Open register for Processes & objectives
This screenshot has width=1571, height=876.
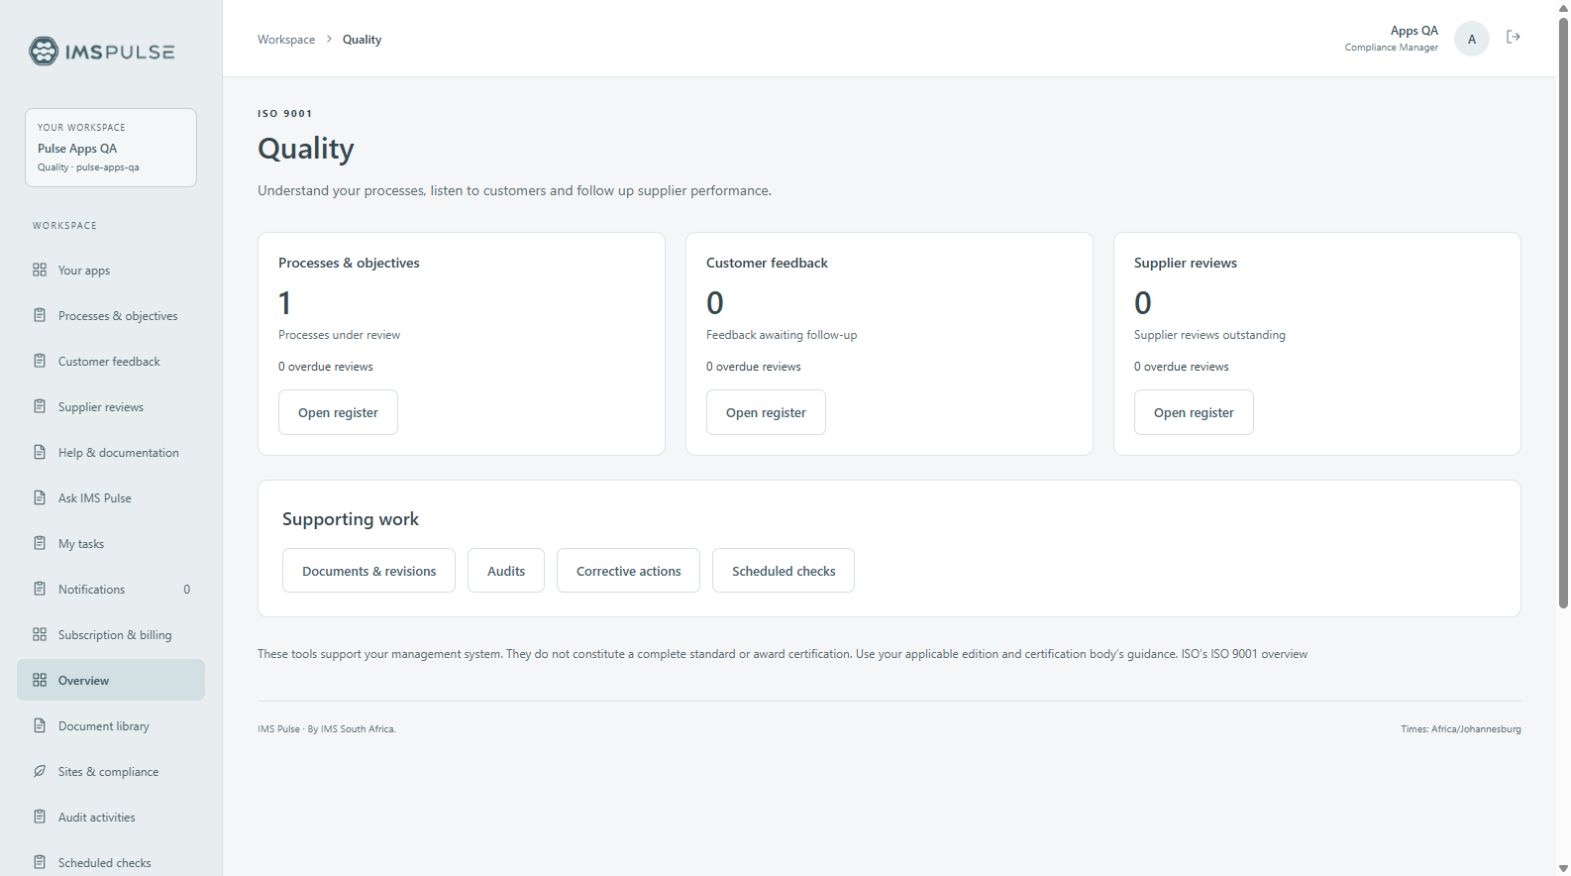(338, 412)
